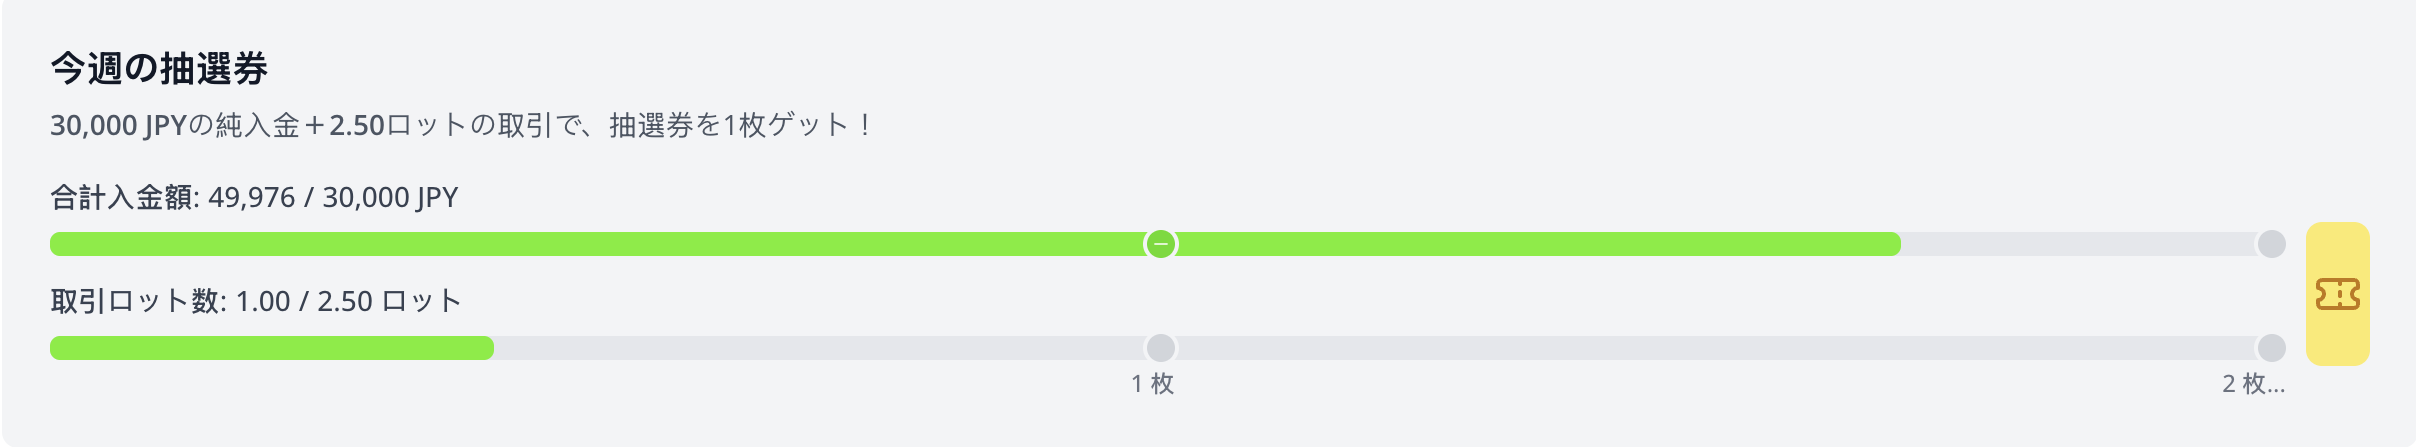Click the "1.00 / 2.50 ロット" value
2416x447 pixels.
click(x=349, y=301)
